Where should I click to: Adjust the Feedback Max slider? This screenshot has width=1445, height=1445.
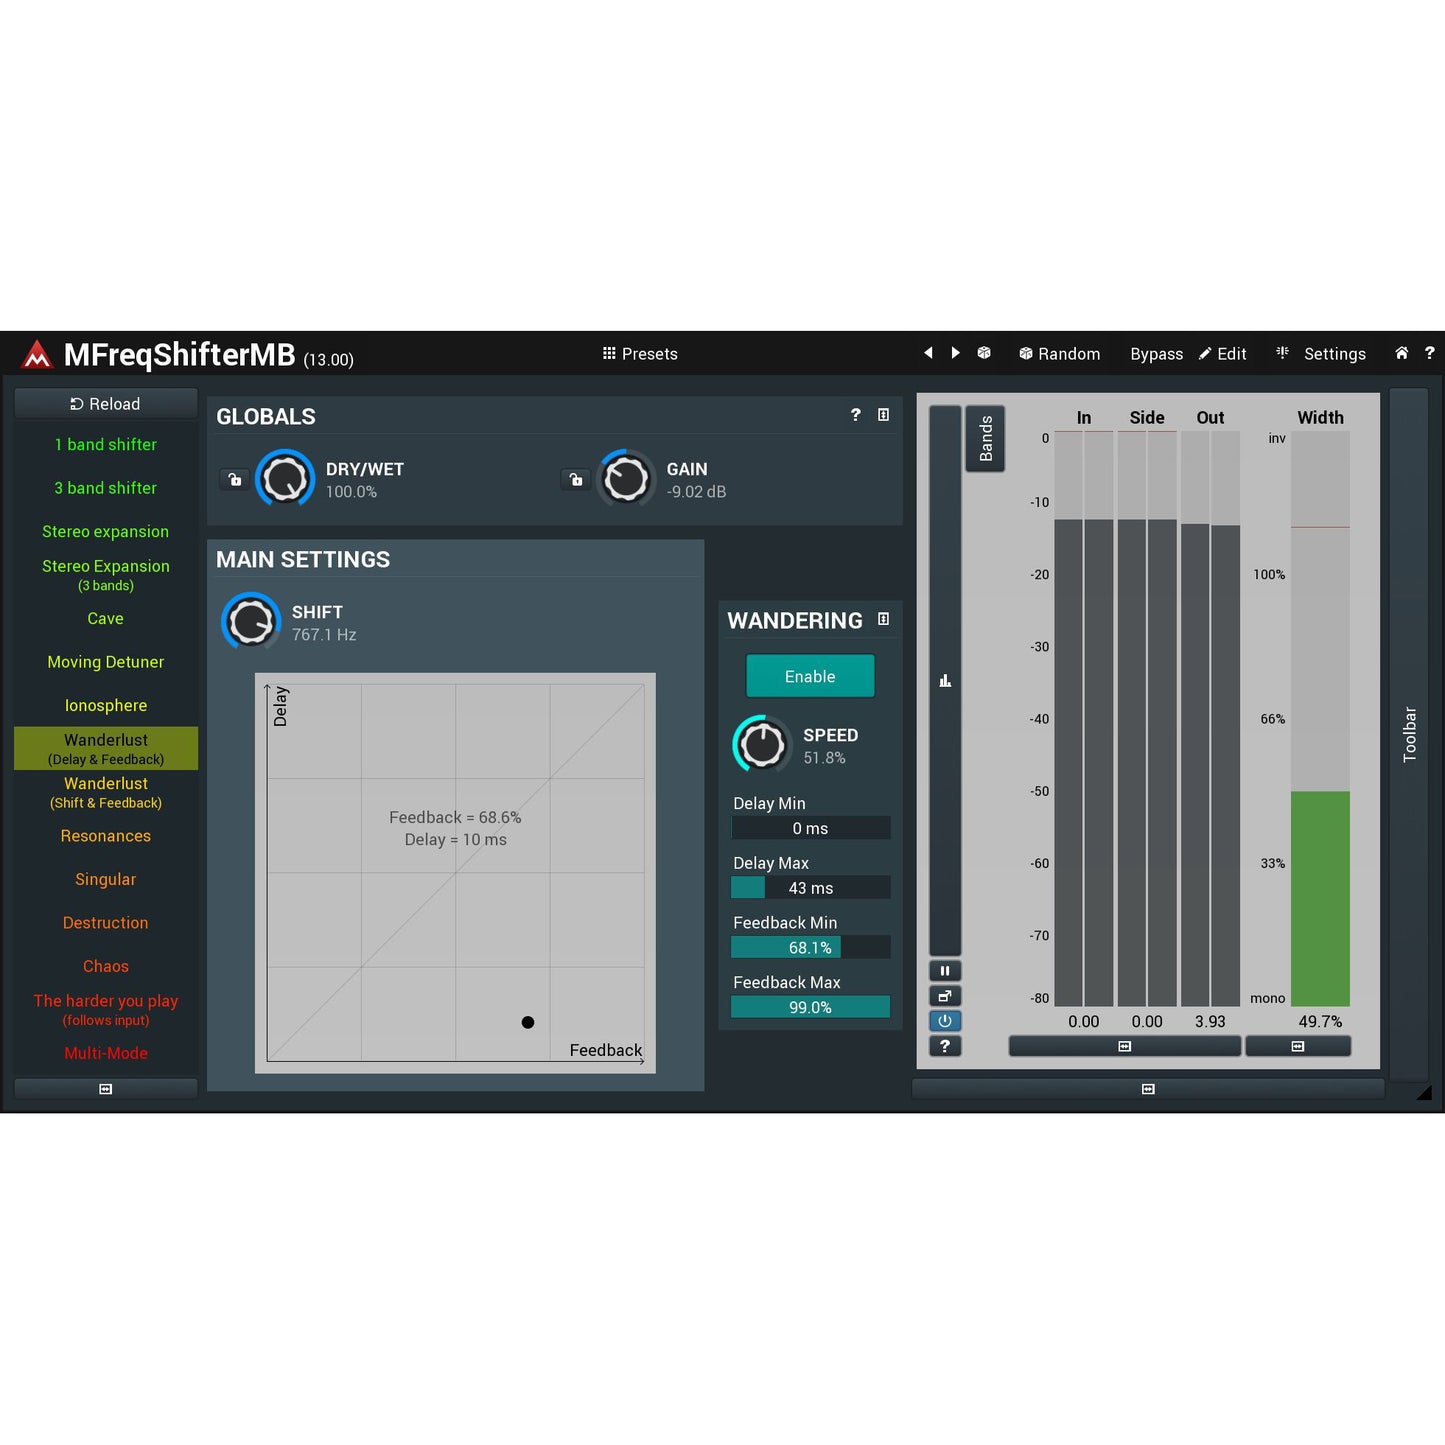pos(810,1007)
